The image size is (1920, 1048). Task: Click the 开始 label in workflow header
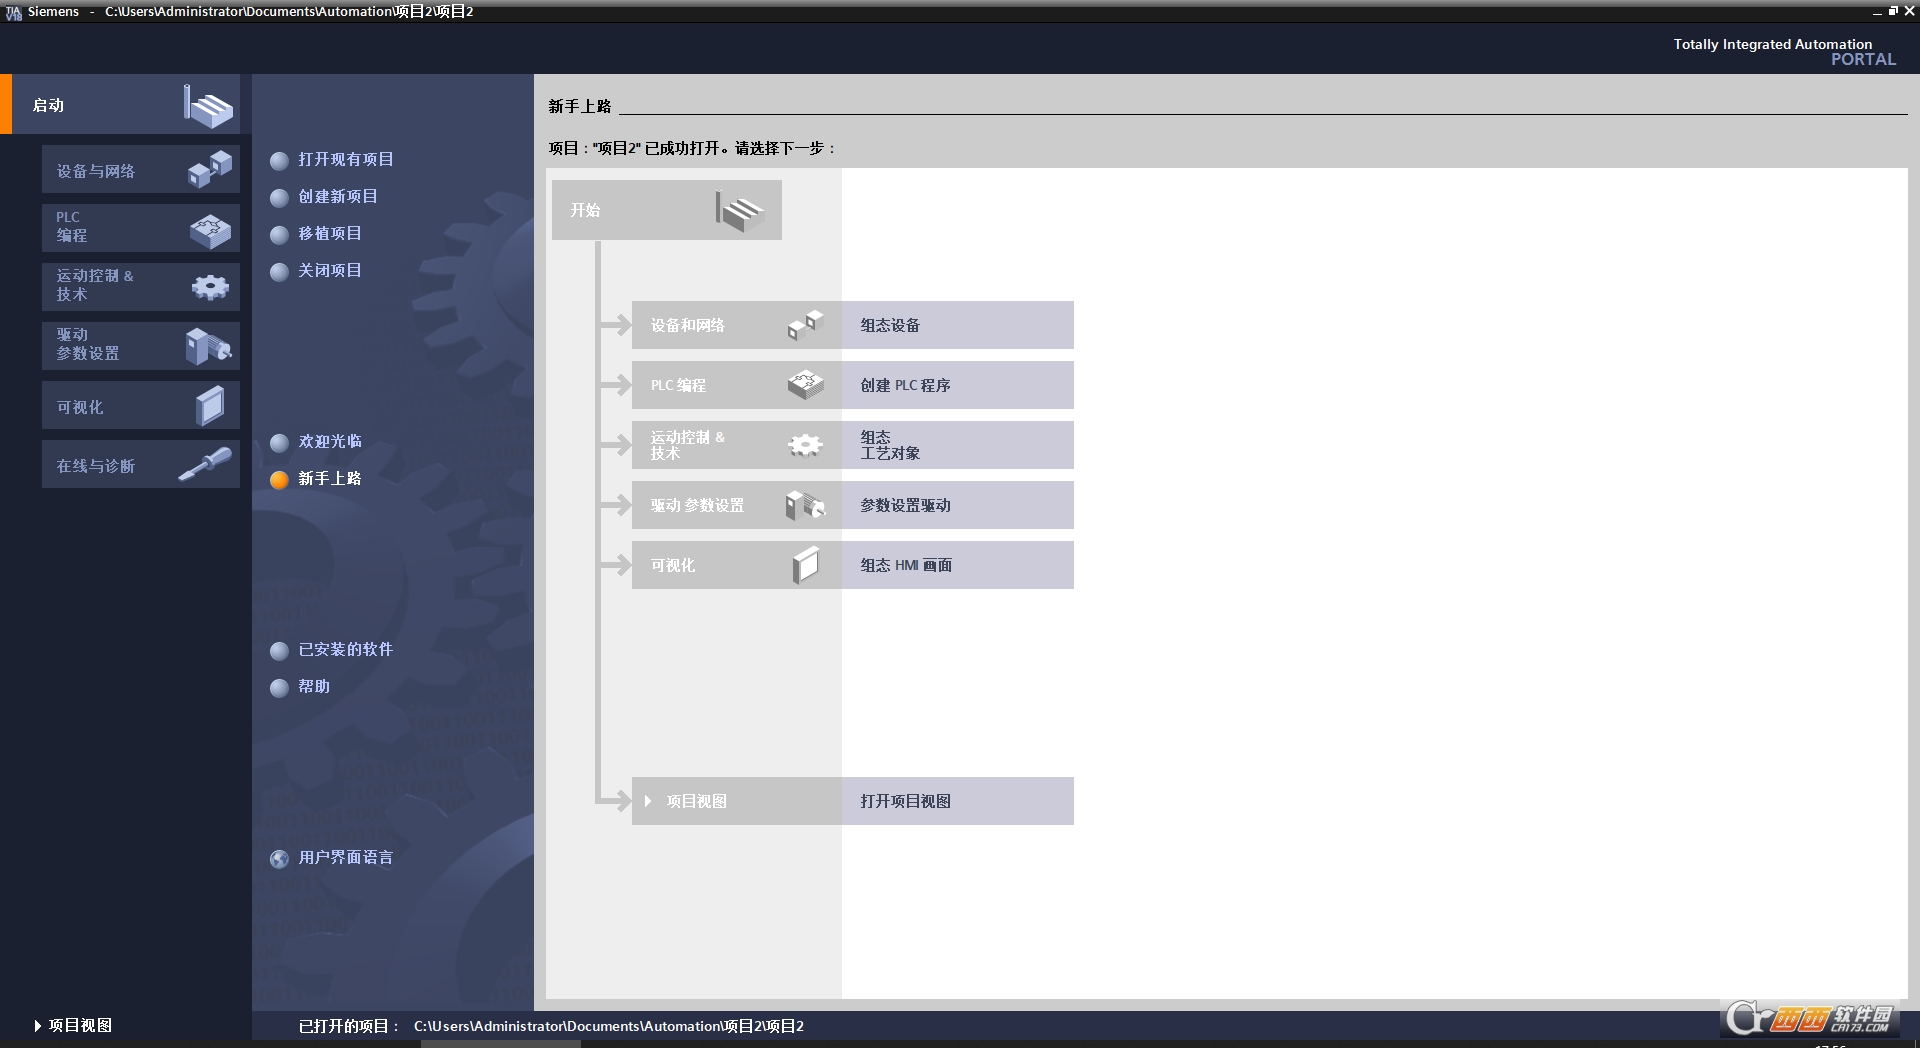[585, 211]
